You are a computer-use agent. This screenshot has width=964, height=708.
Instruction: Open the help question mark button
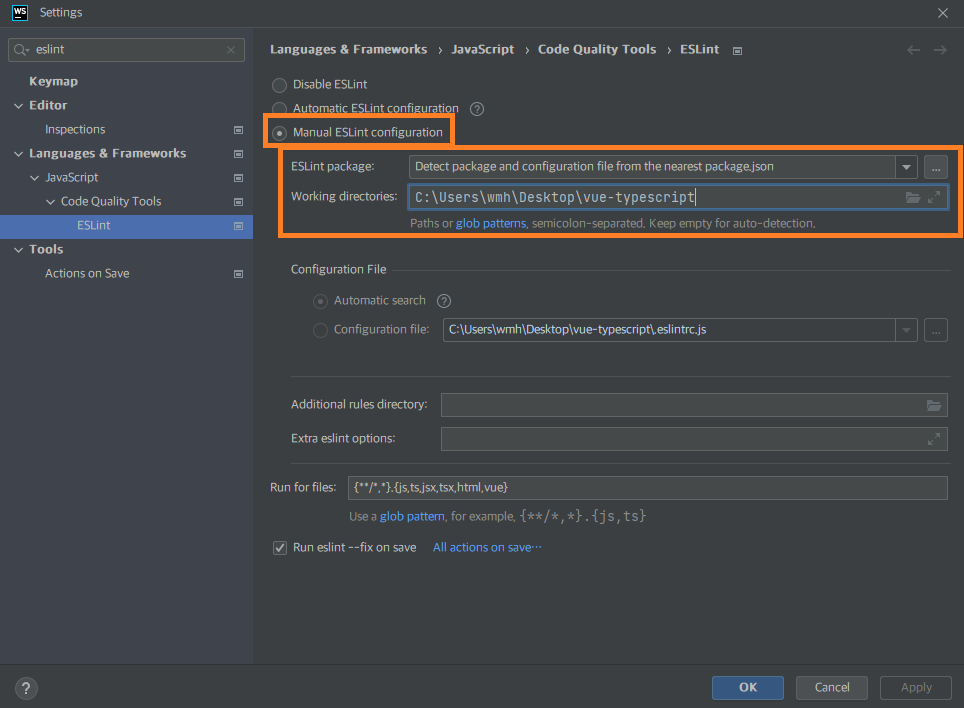click(26, 688)
